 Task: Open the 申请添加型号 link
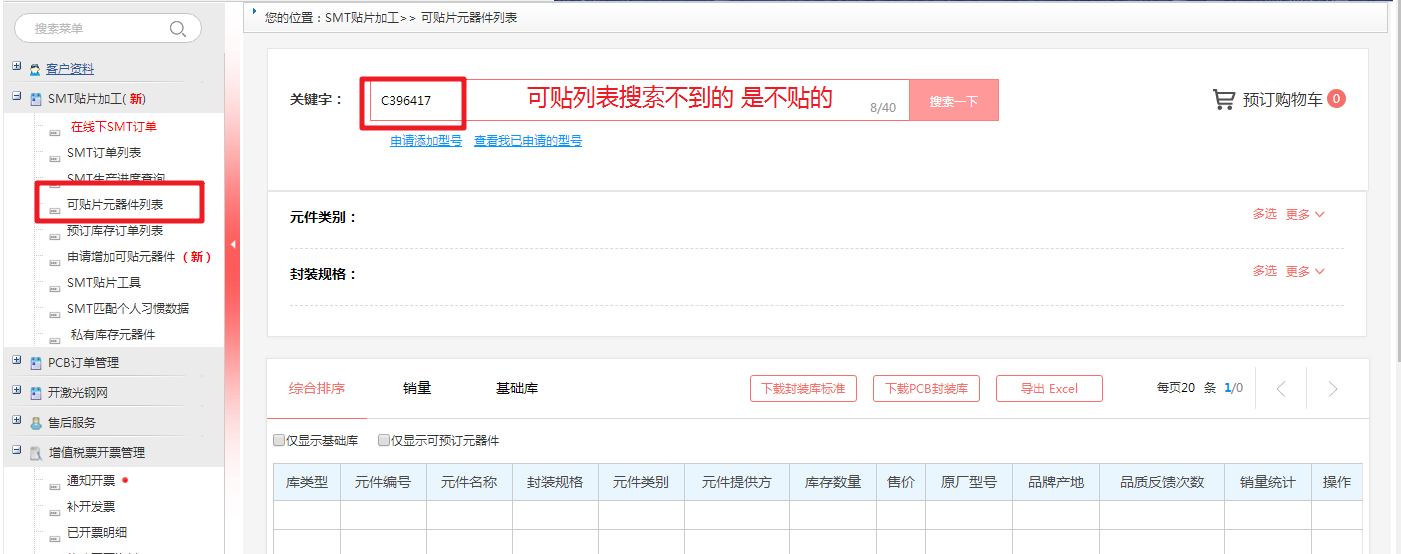tap(426, 141)
